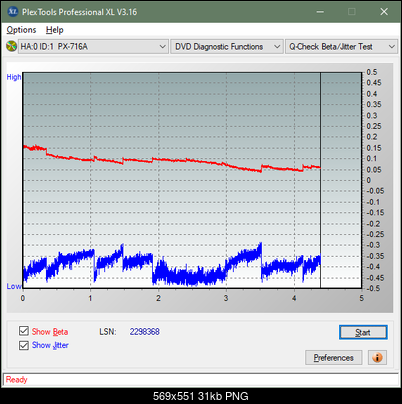Toggle the Show Jitter checkbox
The image size is (402, 404).
tap(24, 345)
